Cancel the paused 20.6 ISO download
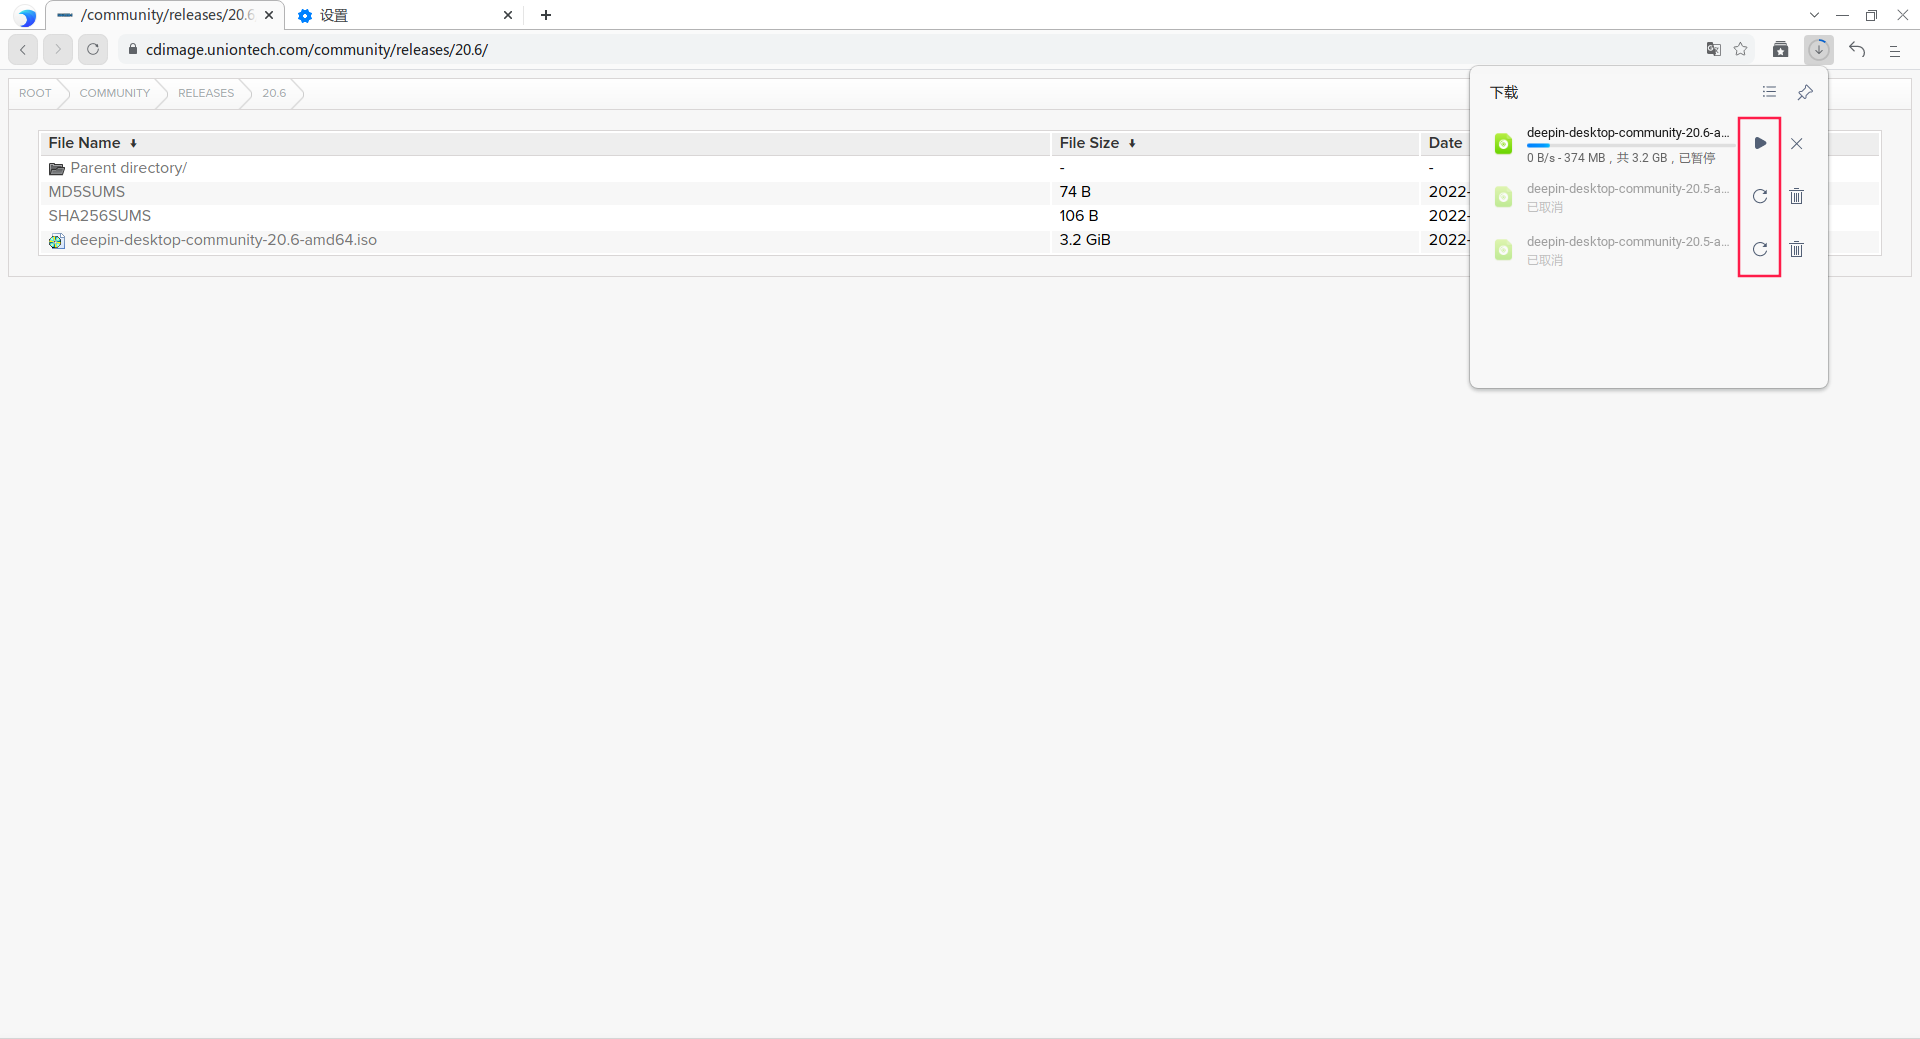Image resolution: width=1920 pixels, height=1039 pixels. tap(1797, 143)
